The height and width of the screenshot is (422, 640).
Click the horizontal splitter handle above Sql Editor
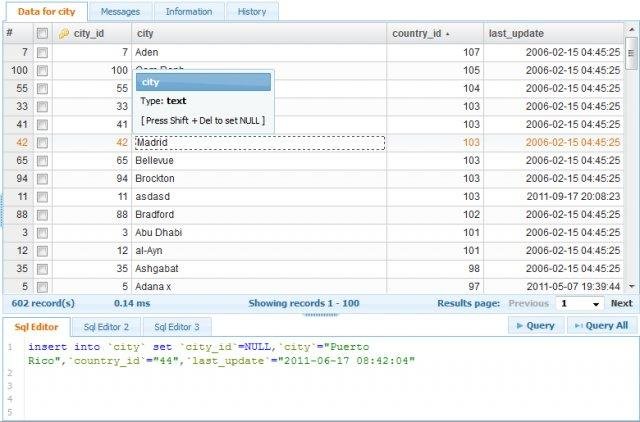[321, 315]
